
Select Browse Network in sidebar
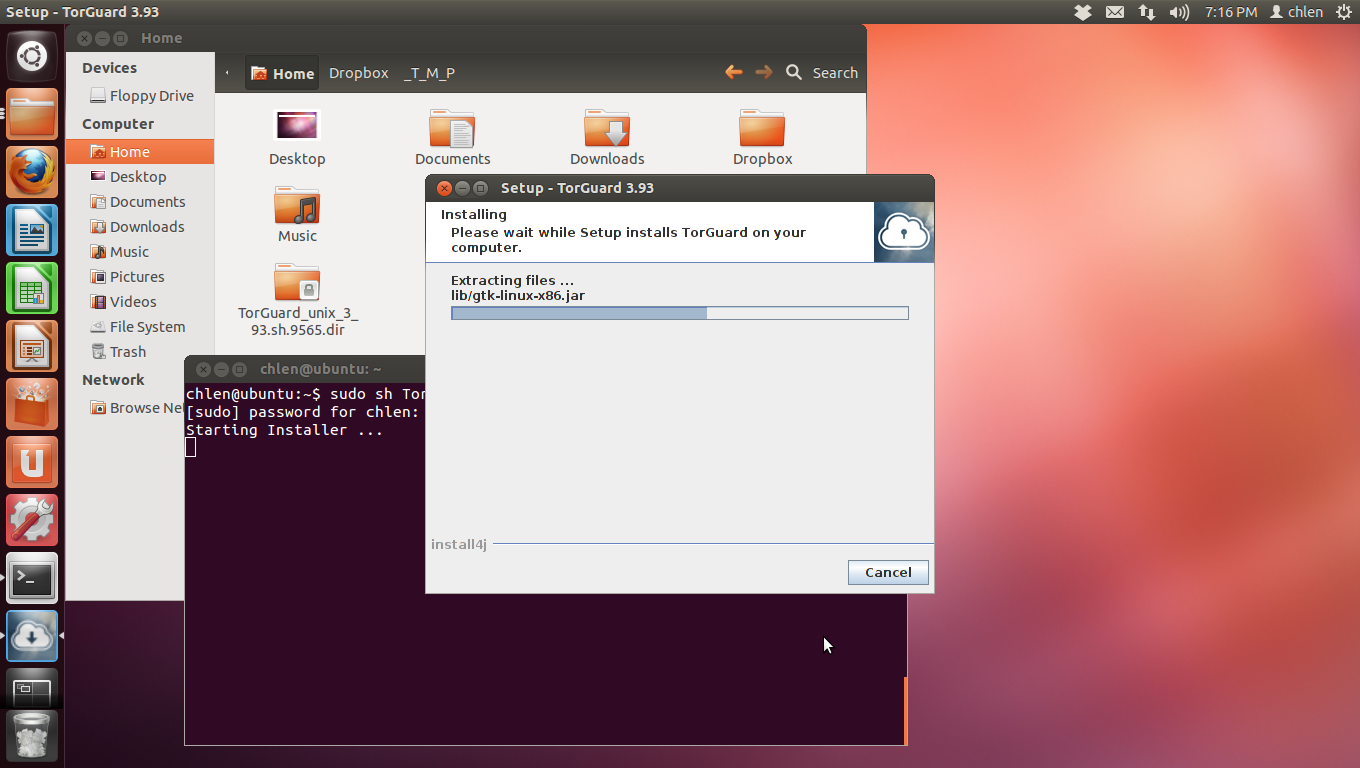click(x=135, y=408)
